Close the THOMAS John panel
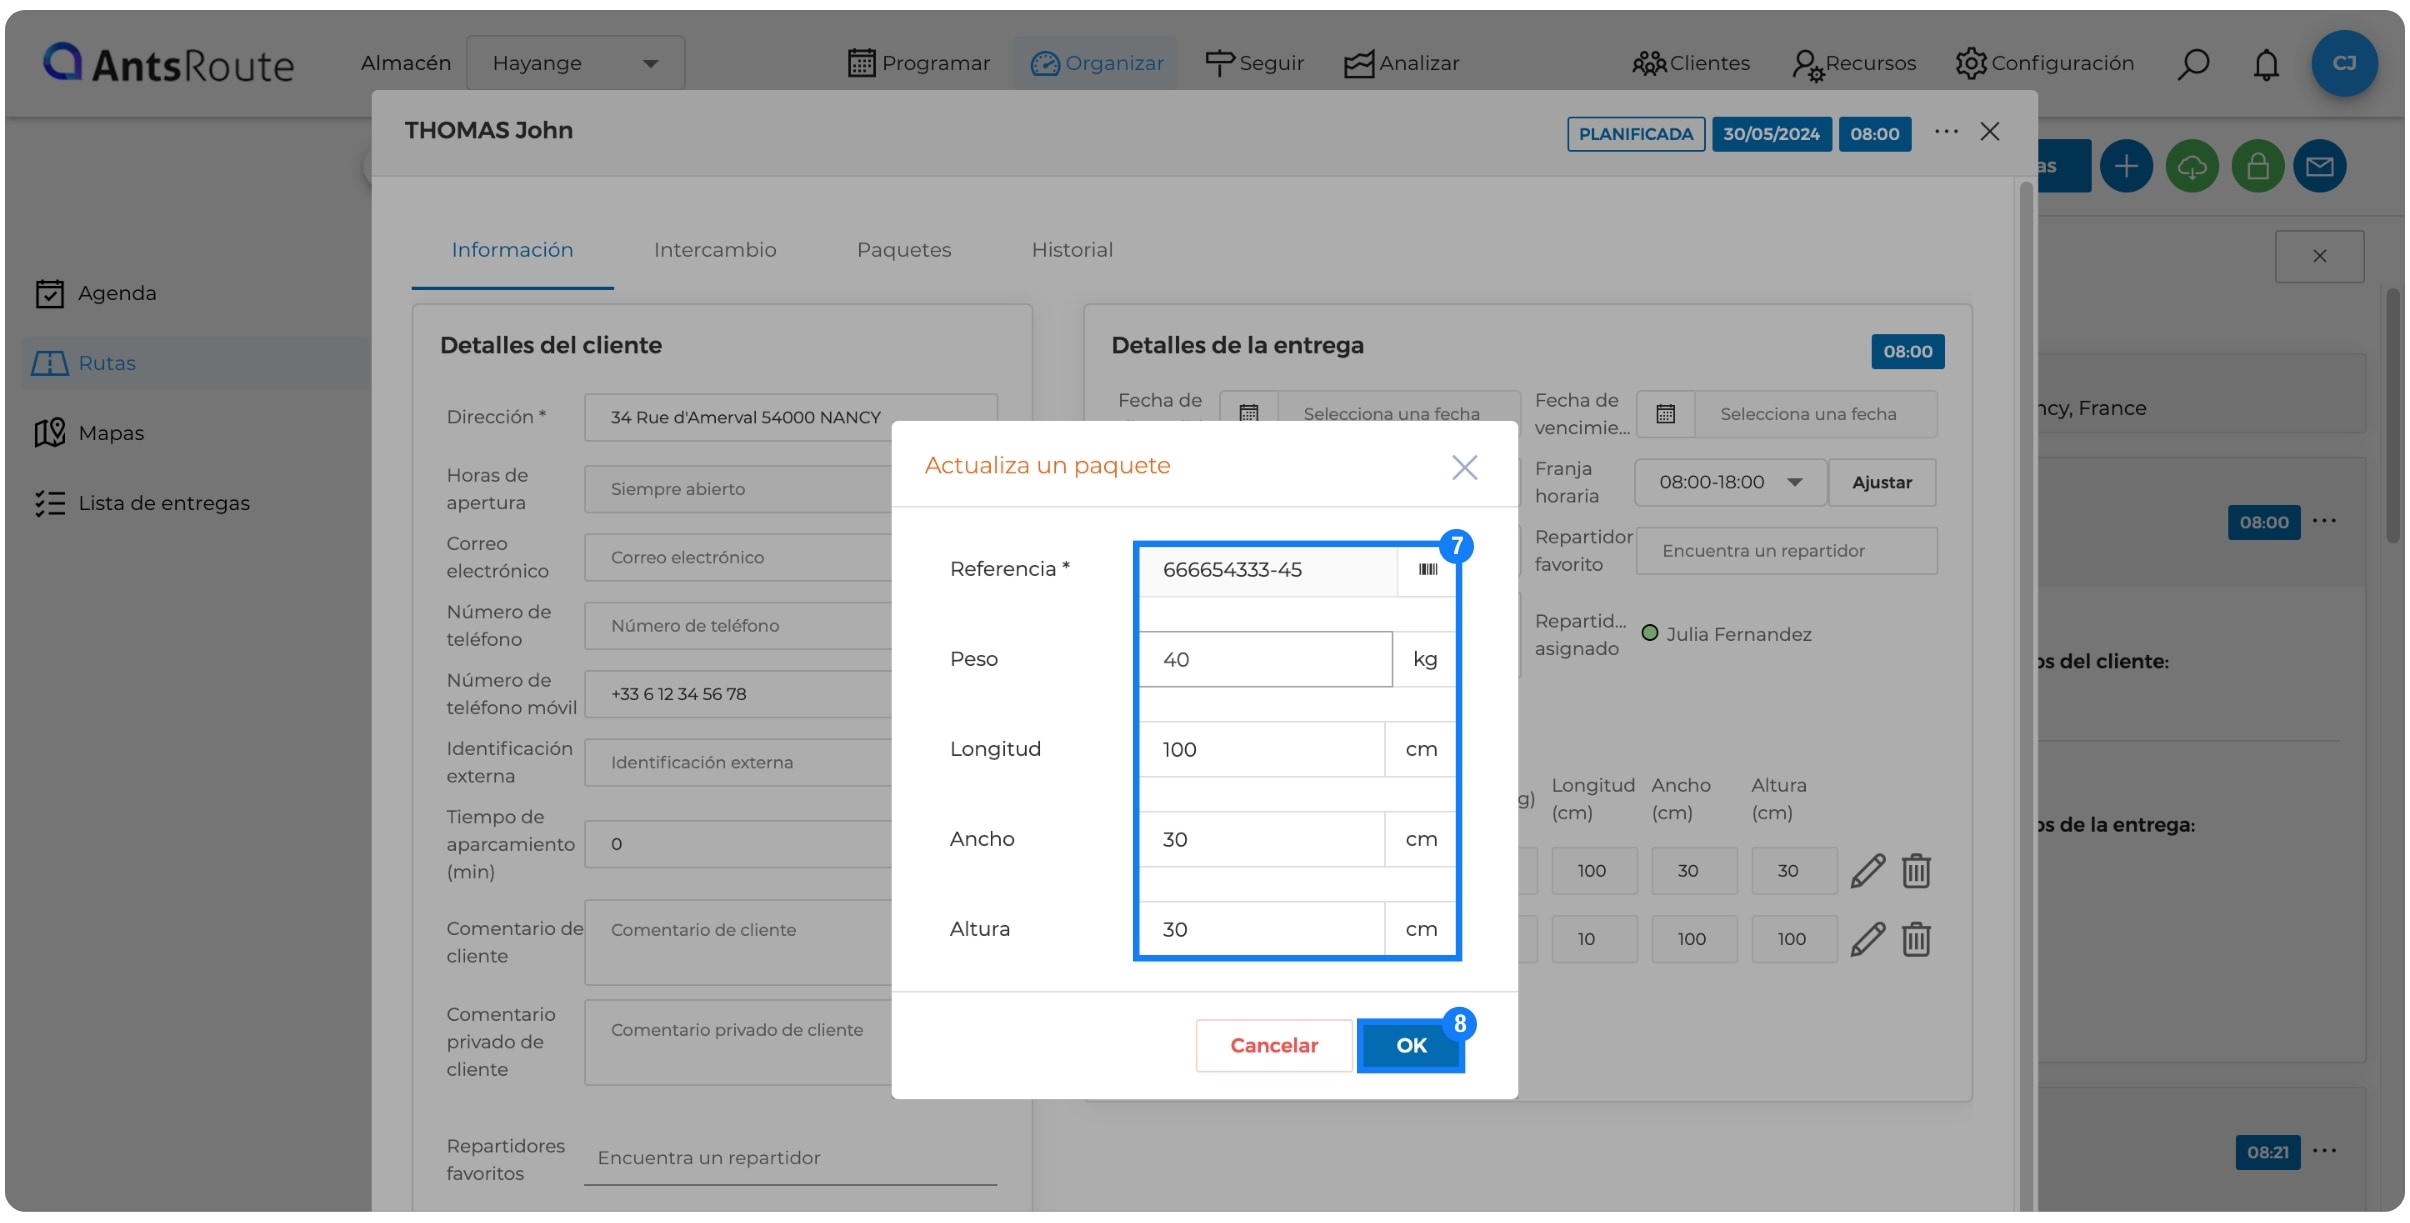 1990,132
